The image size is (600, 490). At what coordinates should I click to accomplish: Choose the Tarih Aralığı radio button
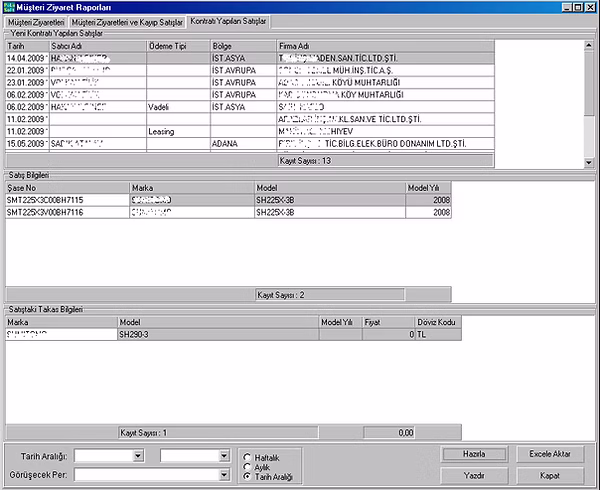[247, 475]
